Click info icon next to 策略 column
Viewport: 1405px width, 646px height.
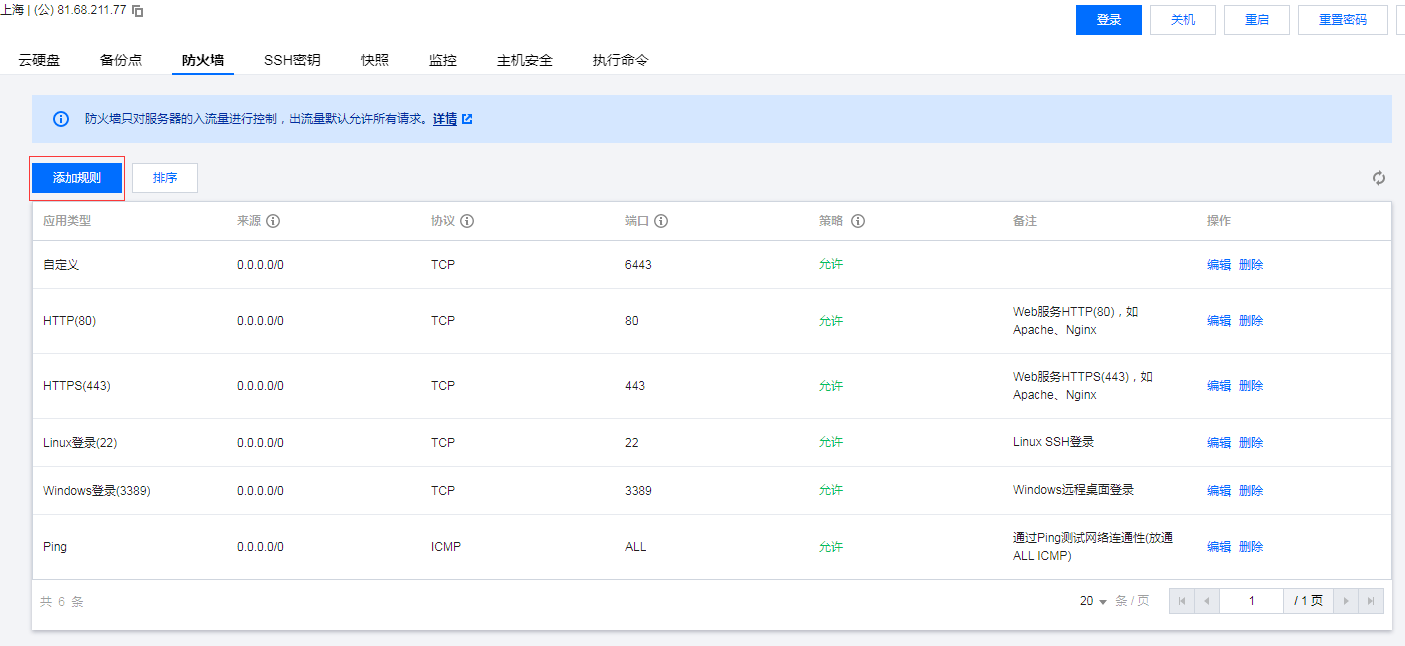tap(857, 221)
